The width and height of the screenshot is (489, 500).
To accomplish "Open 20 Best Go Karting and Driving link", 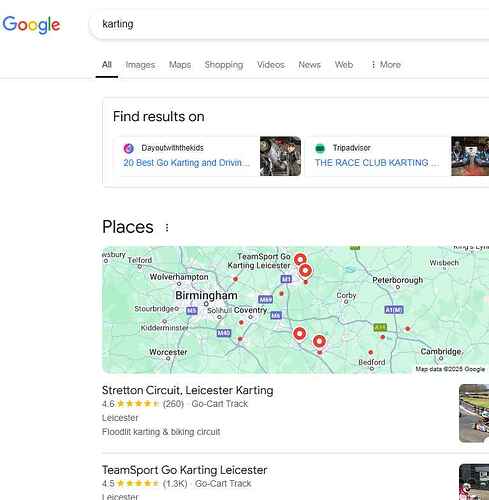I will tap(186, 163).
